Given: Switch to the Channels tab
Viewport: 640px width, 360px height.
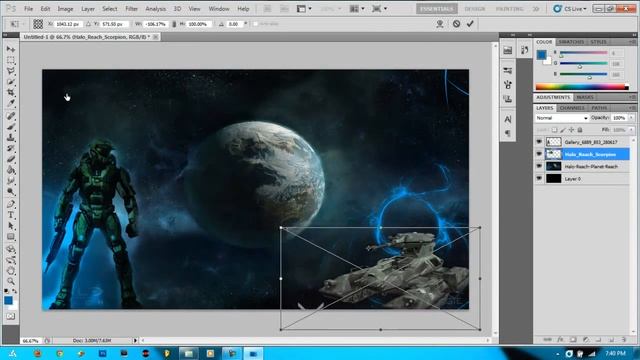Looking at the screenshot, I should click(x=572, y=108).
